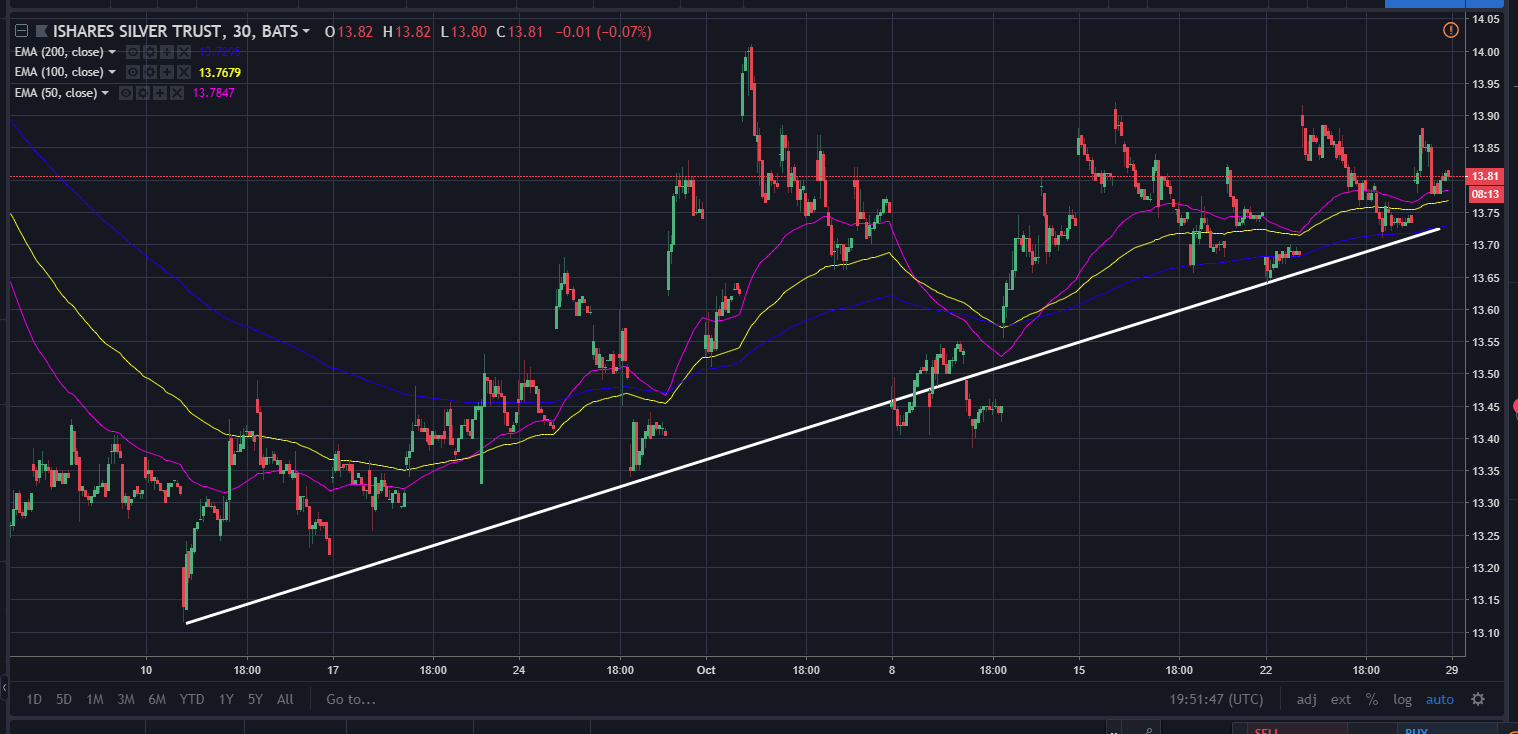Select the 6M time range

(157, 699)
